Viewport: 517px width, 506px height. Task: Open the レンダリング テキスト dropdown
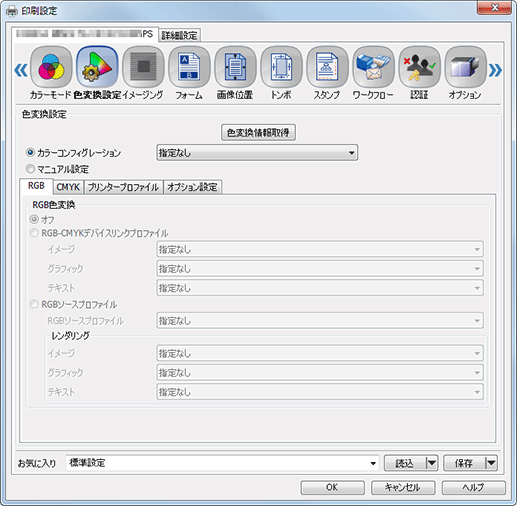[320, 392]
